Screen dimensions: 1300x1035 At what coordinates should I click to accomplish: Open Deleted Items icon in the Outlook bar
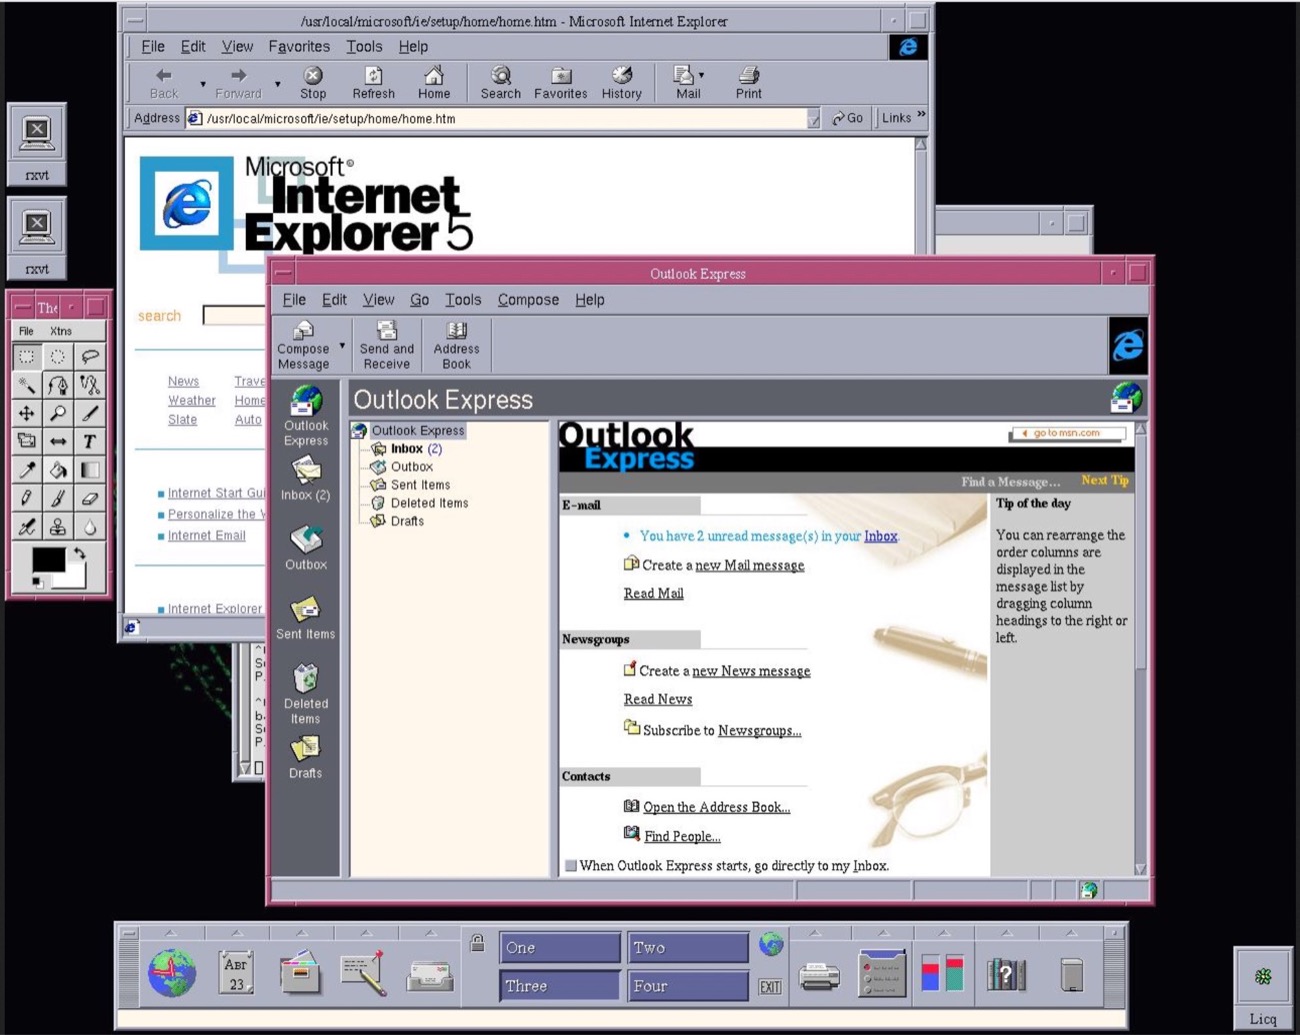(x=305, y=693)
